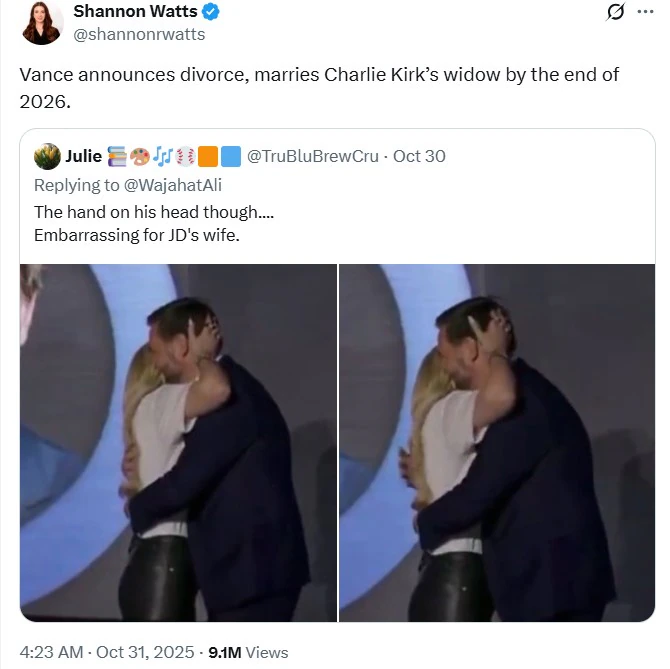
Task: Open the @TruBluBrewCru handle
Action: (314, 157)
